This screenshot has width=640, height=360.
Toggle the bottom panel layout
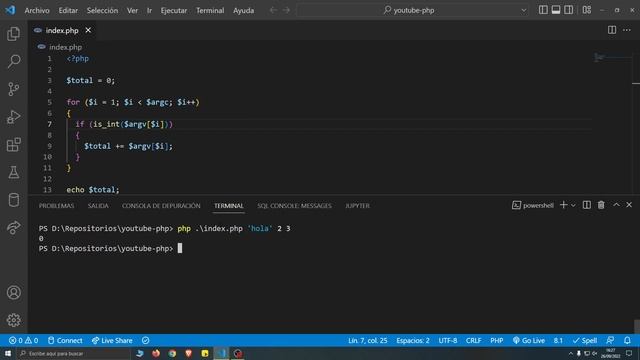556,10
